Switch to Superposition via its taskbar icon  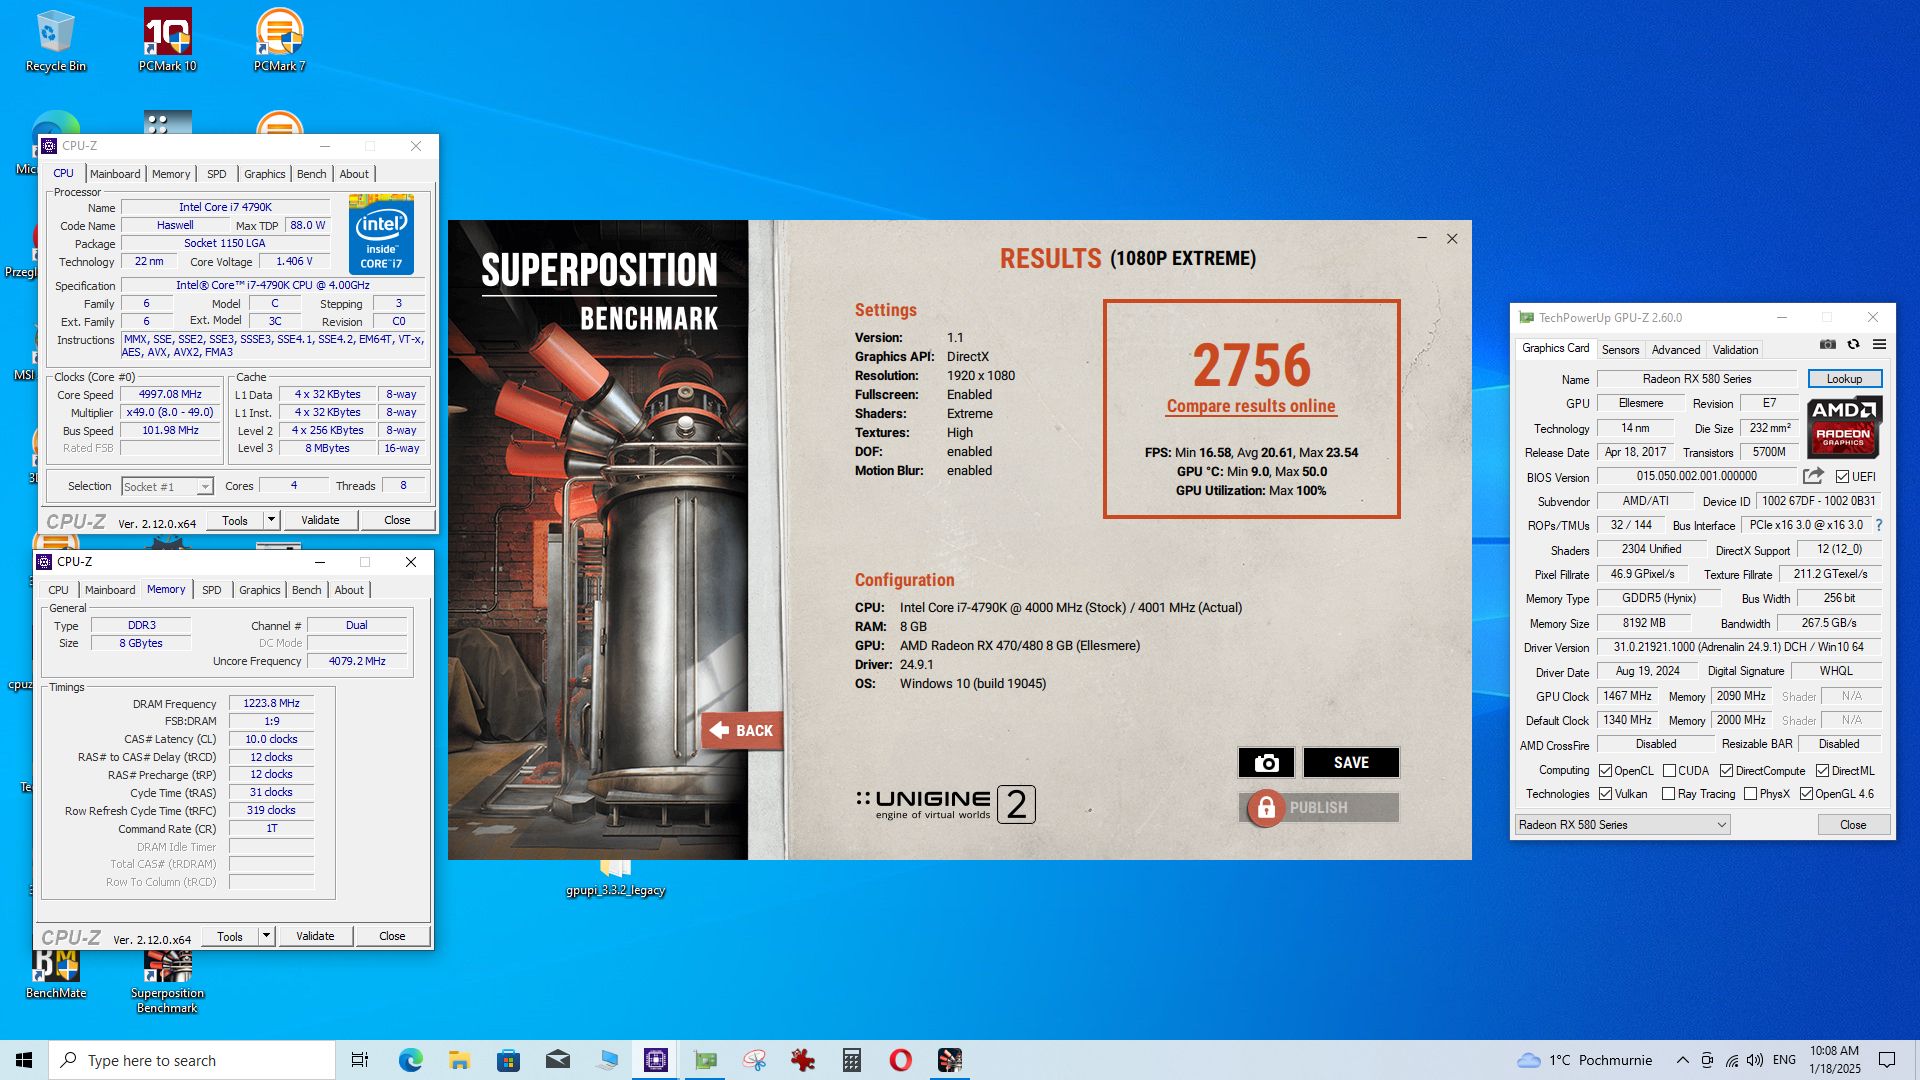click(x=950, y=1060)
